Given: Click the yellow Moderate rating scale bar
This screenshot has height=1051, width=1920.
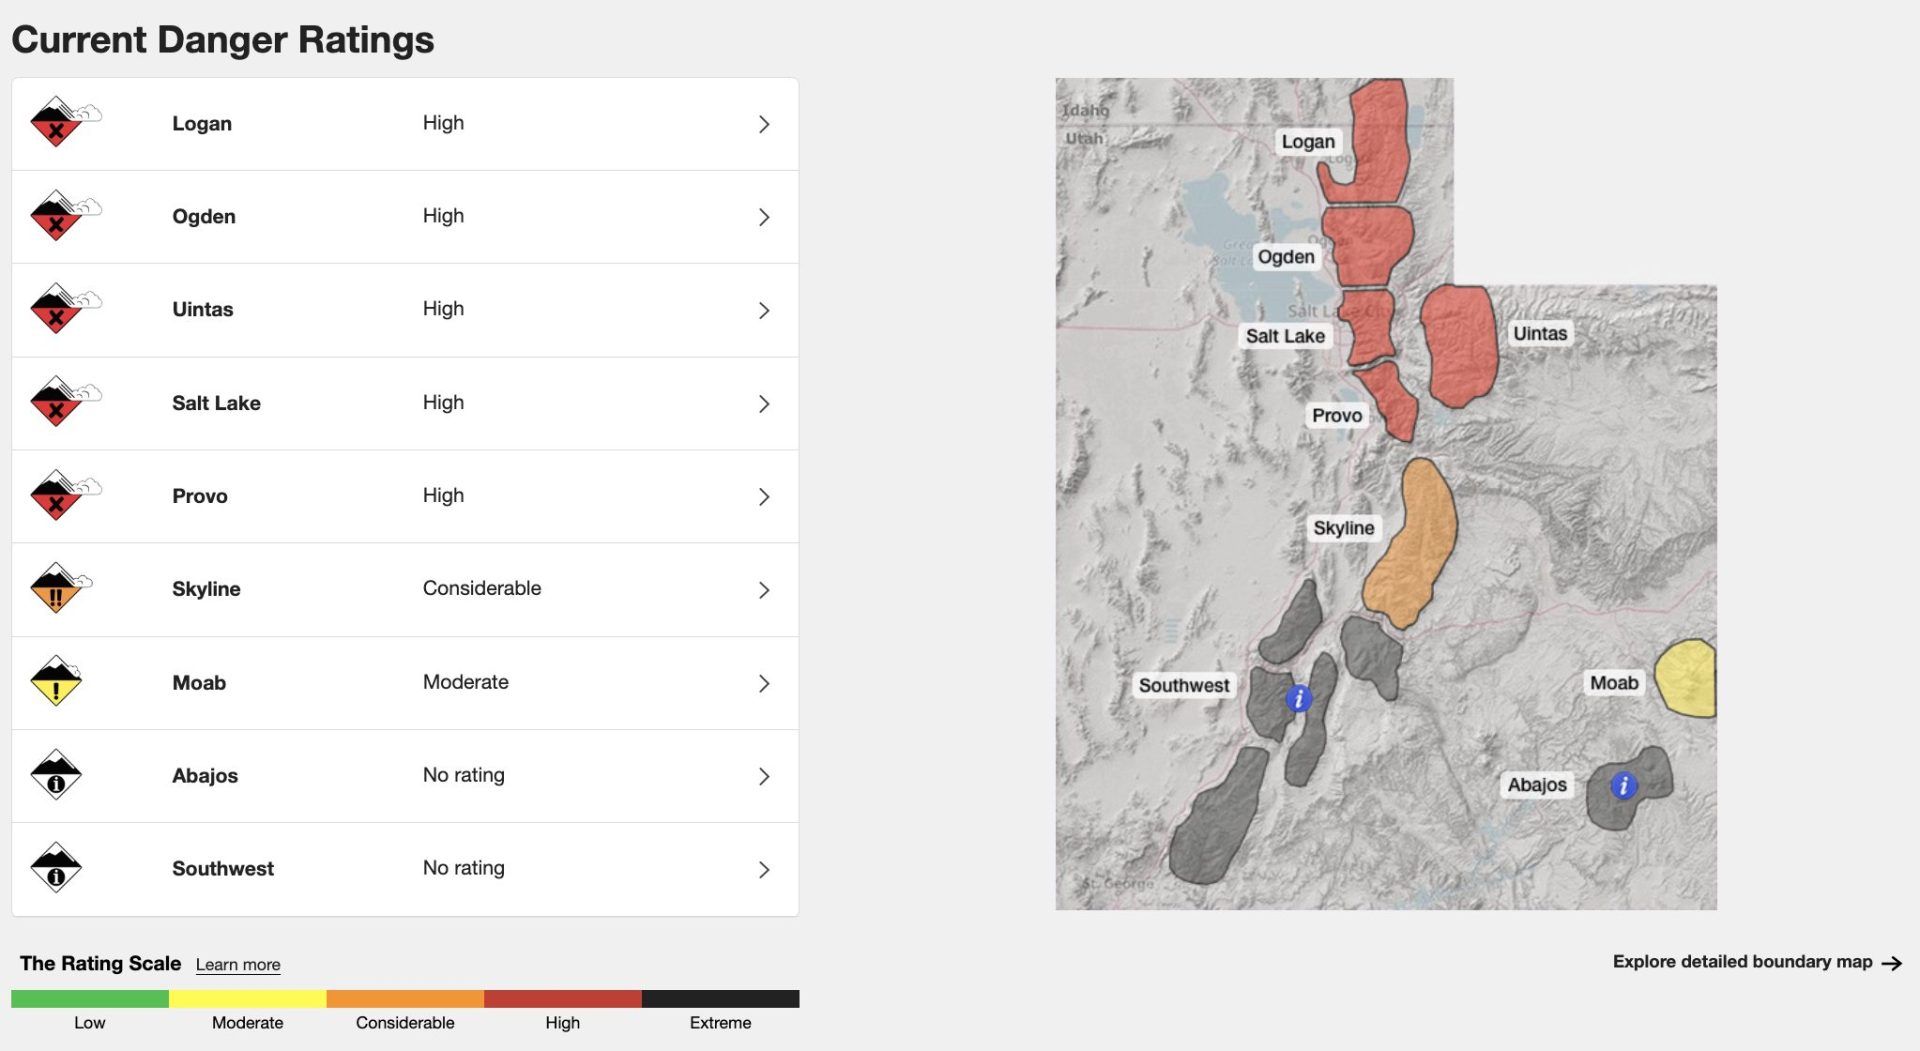Looking at the screenshot, I should 248,998.
